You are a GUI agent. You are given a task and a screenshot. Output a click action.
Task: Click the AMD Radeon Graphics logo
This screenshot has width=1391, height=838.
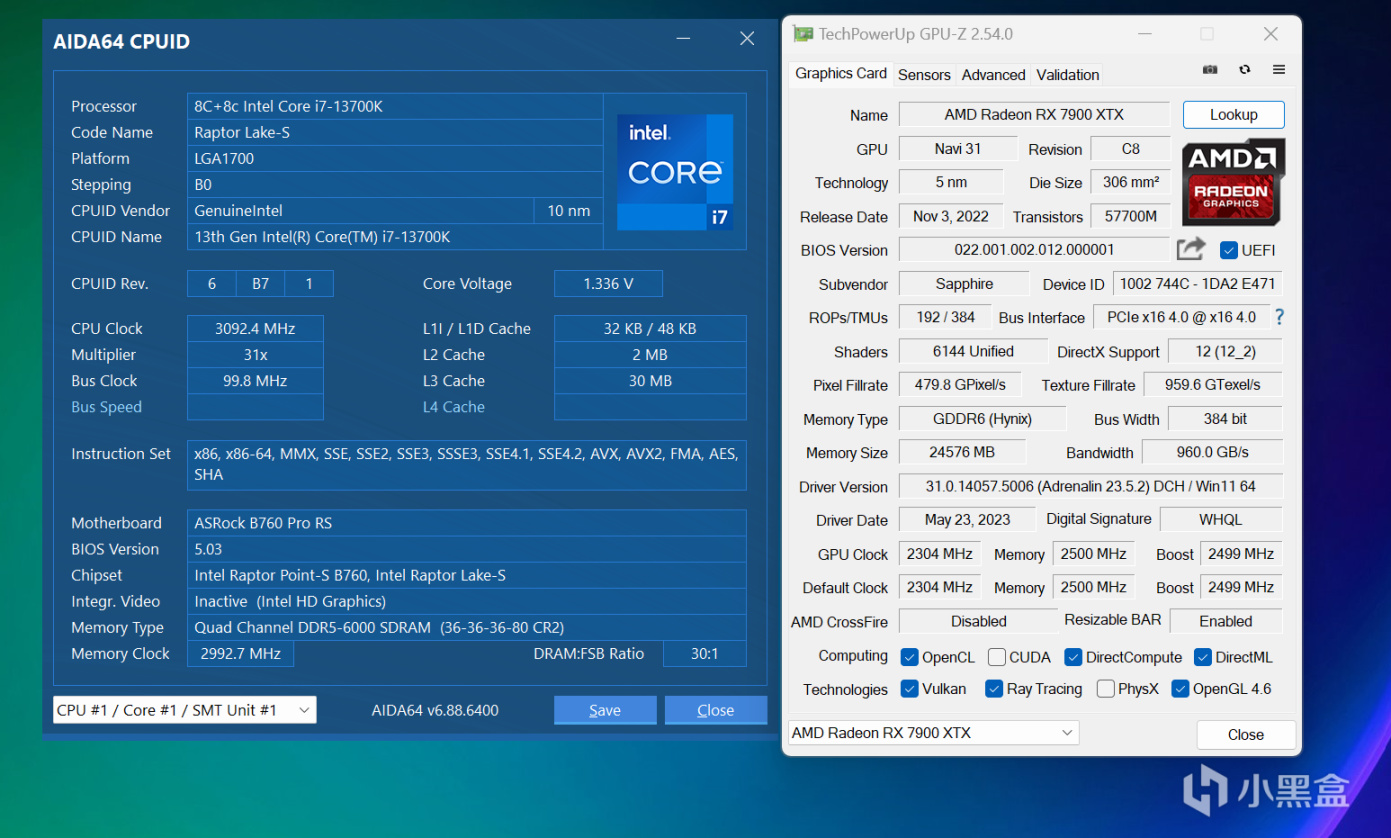(1233, 182)
